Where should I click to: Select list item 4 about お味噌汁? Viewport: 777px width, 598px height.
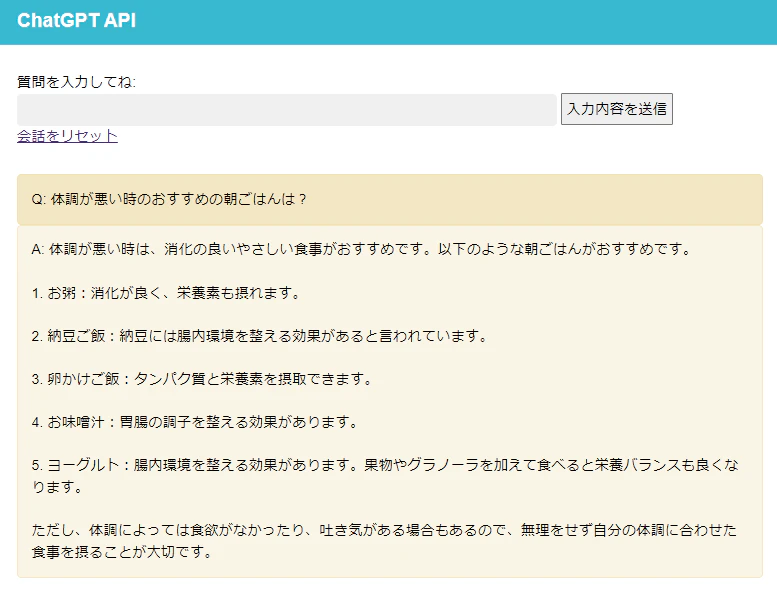(x=195, y=422)
